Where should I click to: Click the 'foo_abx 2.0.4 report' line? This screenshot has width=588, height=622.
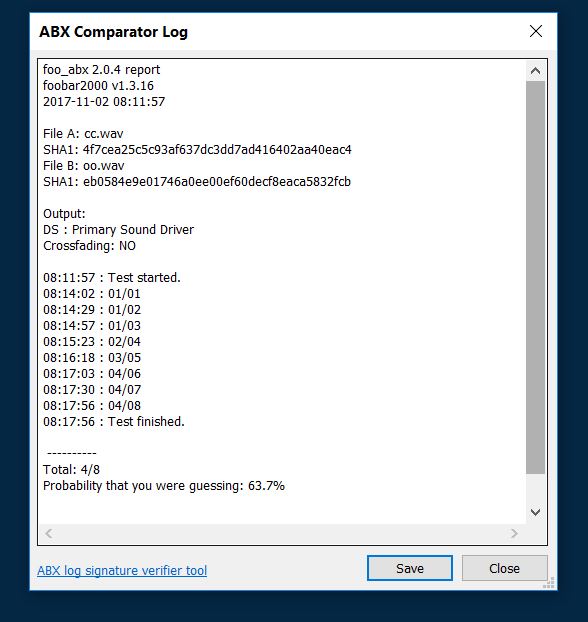tap(102, 70)
